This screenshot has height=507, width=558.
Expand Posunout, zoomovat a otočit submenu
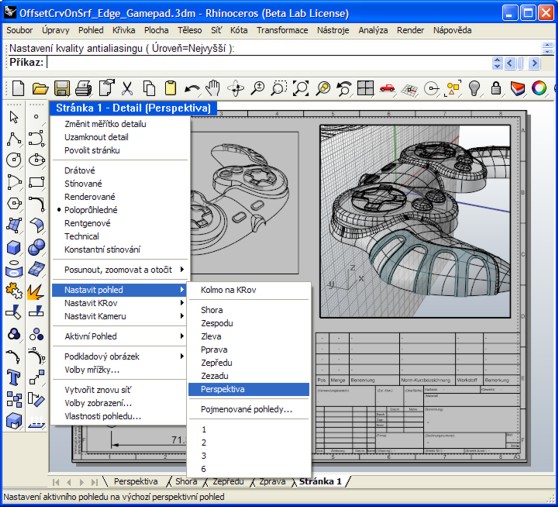[120, 270]
